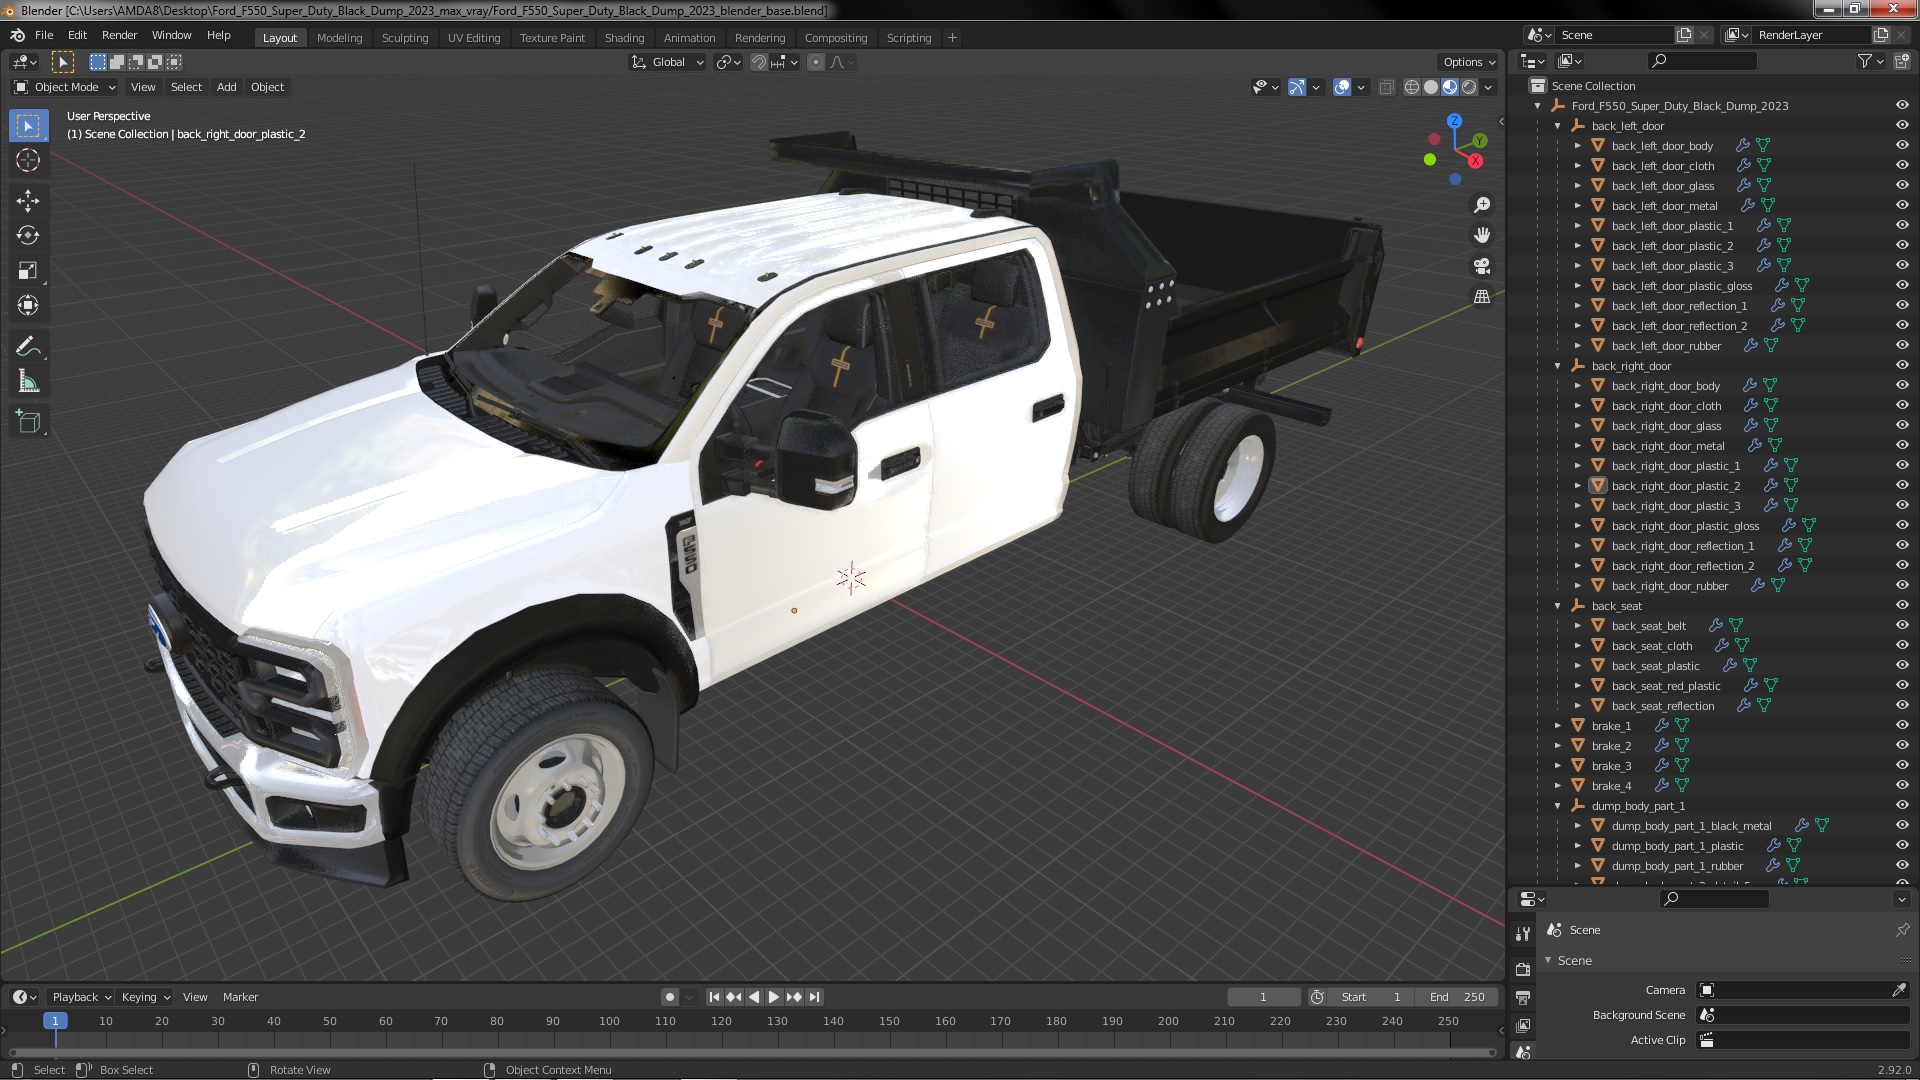Hide back_seat_cloth object
Screen dimensions: 1920x1080
pyautogui.click(x=1902, y=646)
